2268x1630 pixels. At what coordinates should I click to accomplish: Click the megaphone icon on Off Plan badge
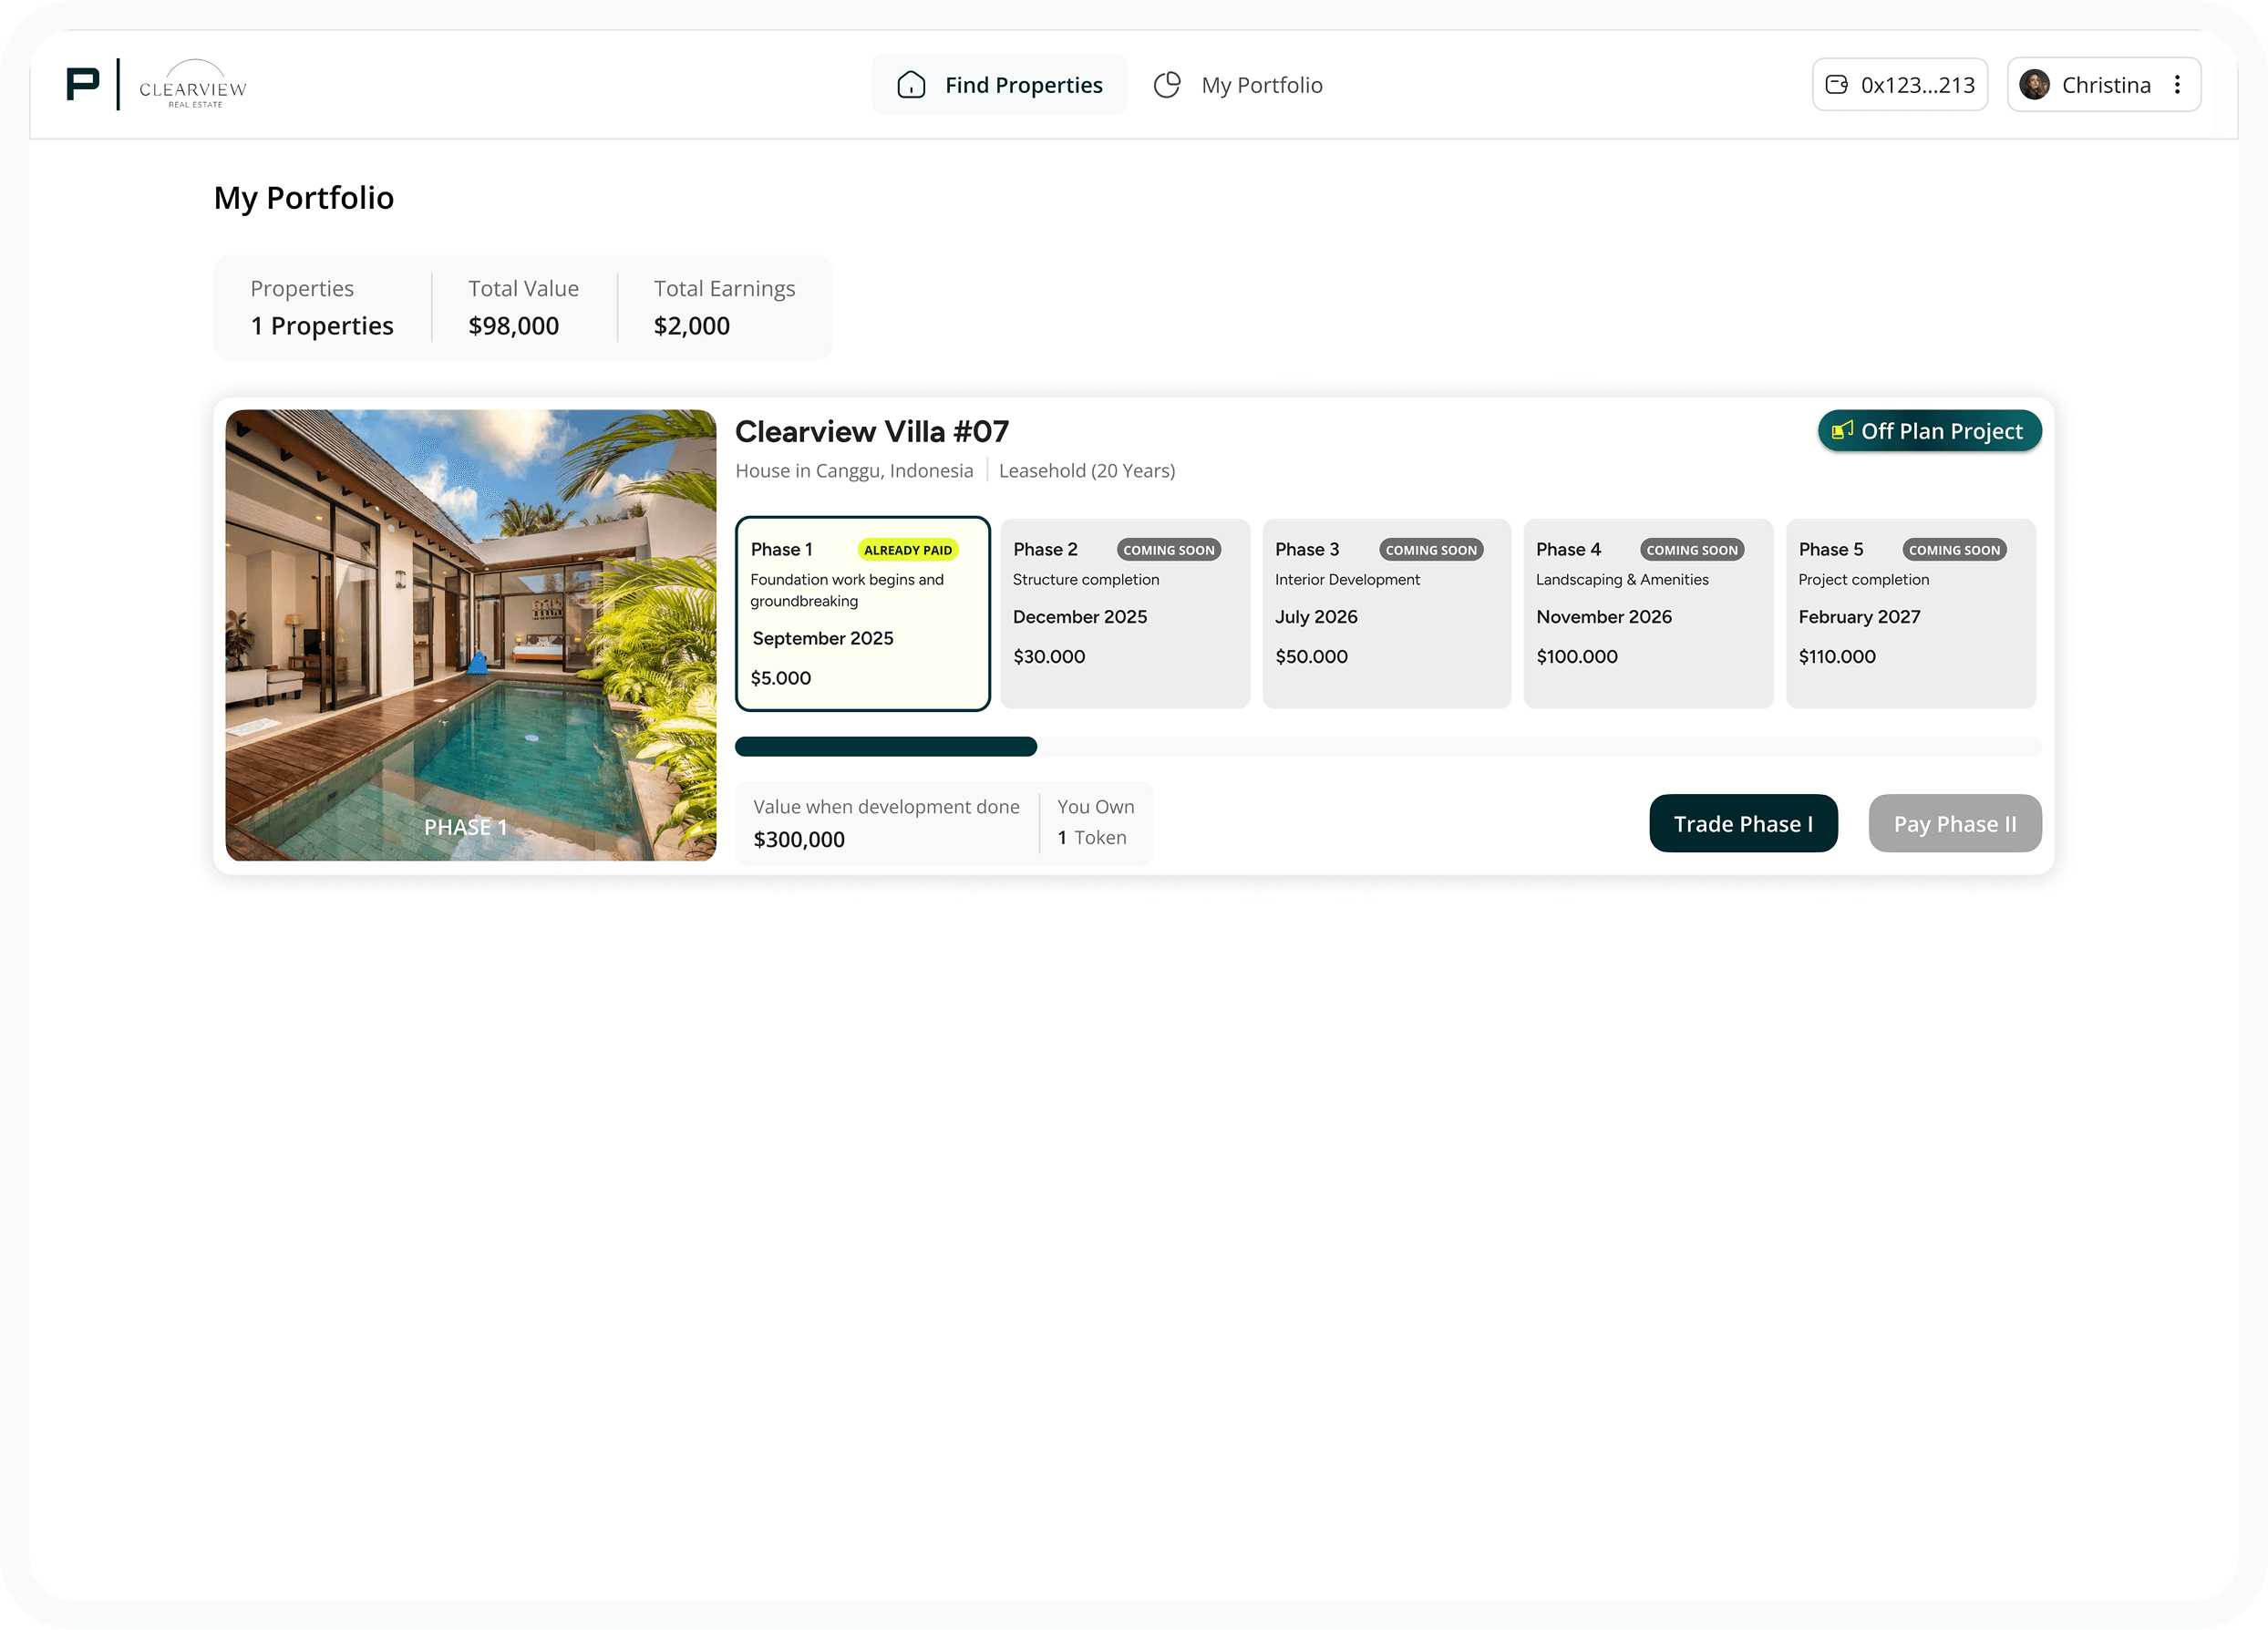point(1842,431)
